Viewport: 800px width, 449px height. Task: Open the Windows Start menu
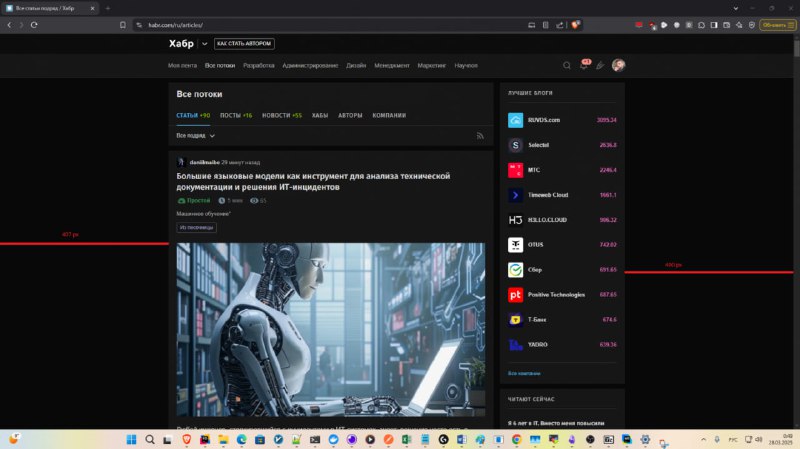tap(131, 439)
